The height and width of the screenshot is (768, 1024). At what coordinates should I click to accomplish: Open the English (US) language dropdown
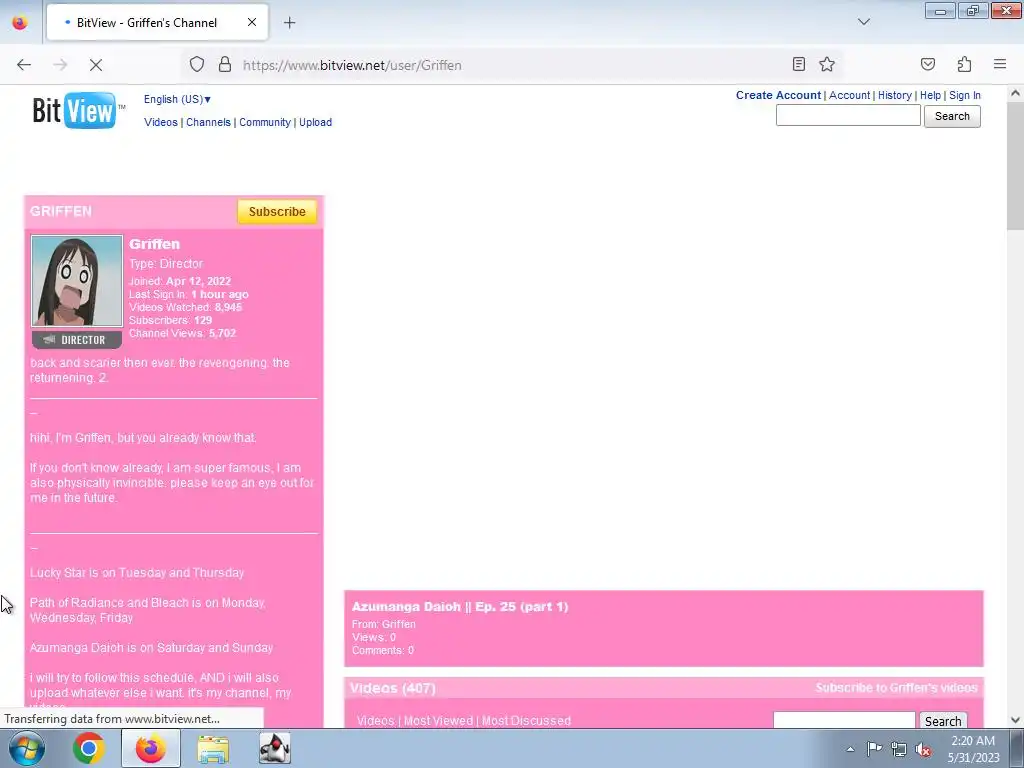pos(177,99)
